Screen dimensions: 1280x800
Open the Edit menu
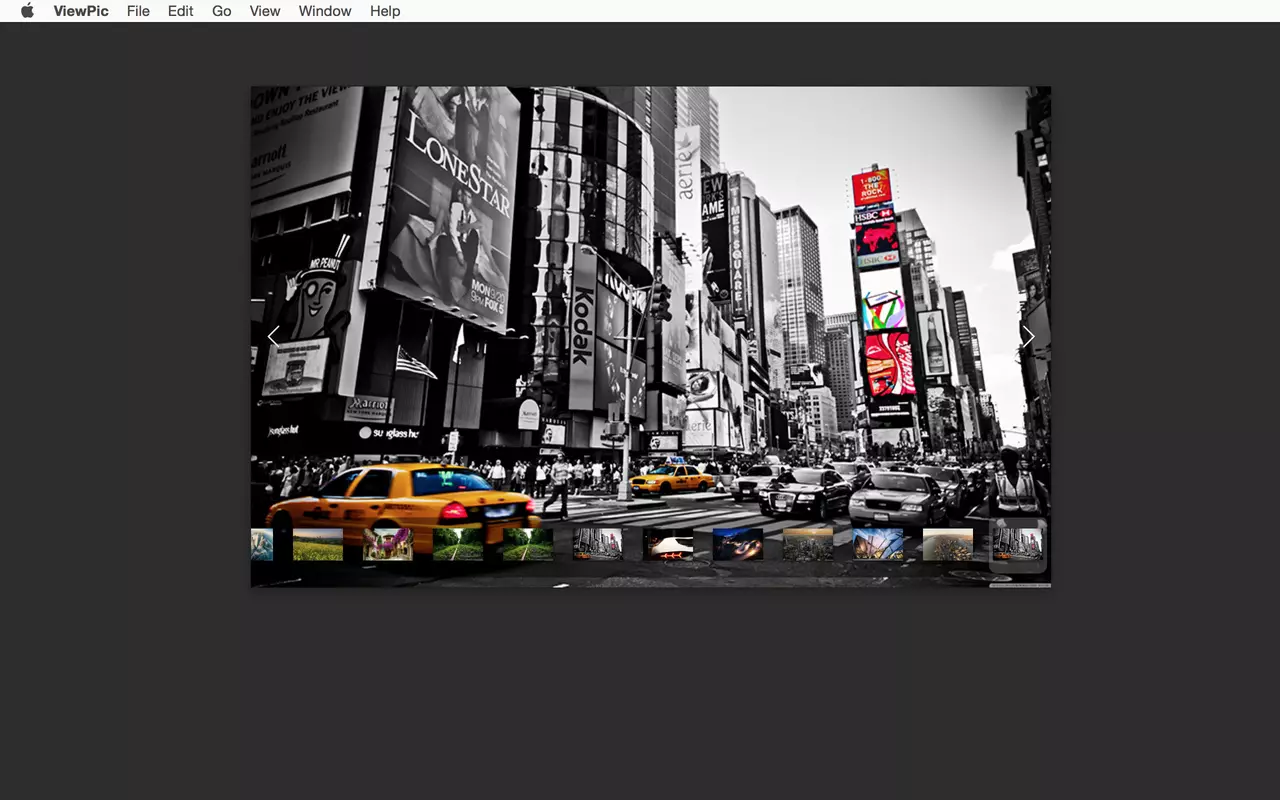(x=181, y=11)
